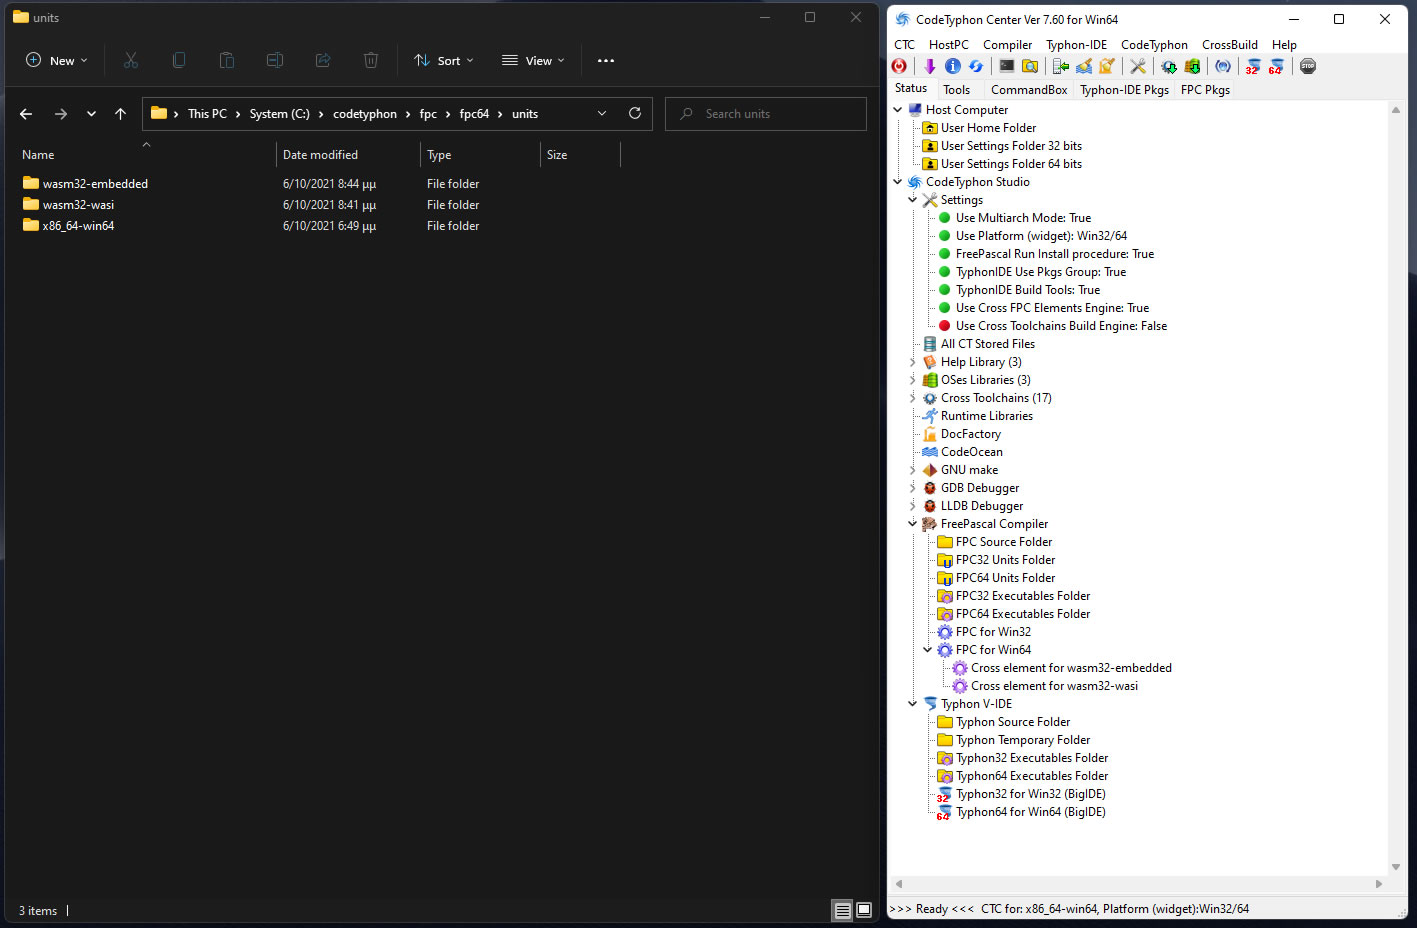Click the blue refresh arrows toolbar icon

point(975,66)
